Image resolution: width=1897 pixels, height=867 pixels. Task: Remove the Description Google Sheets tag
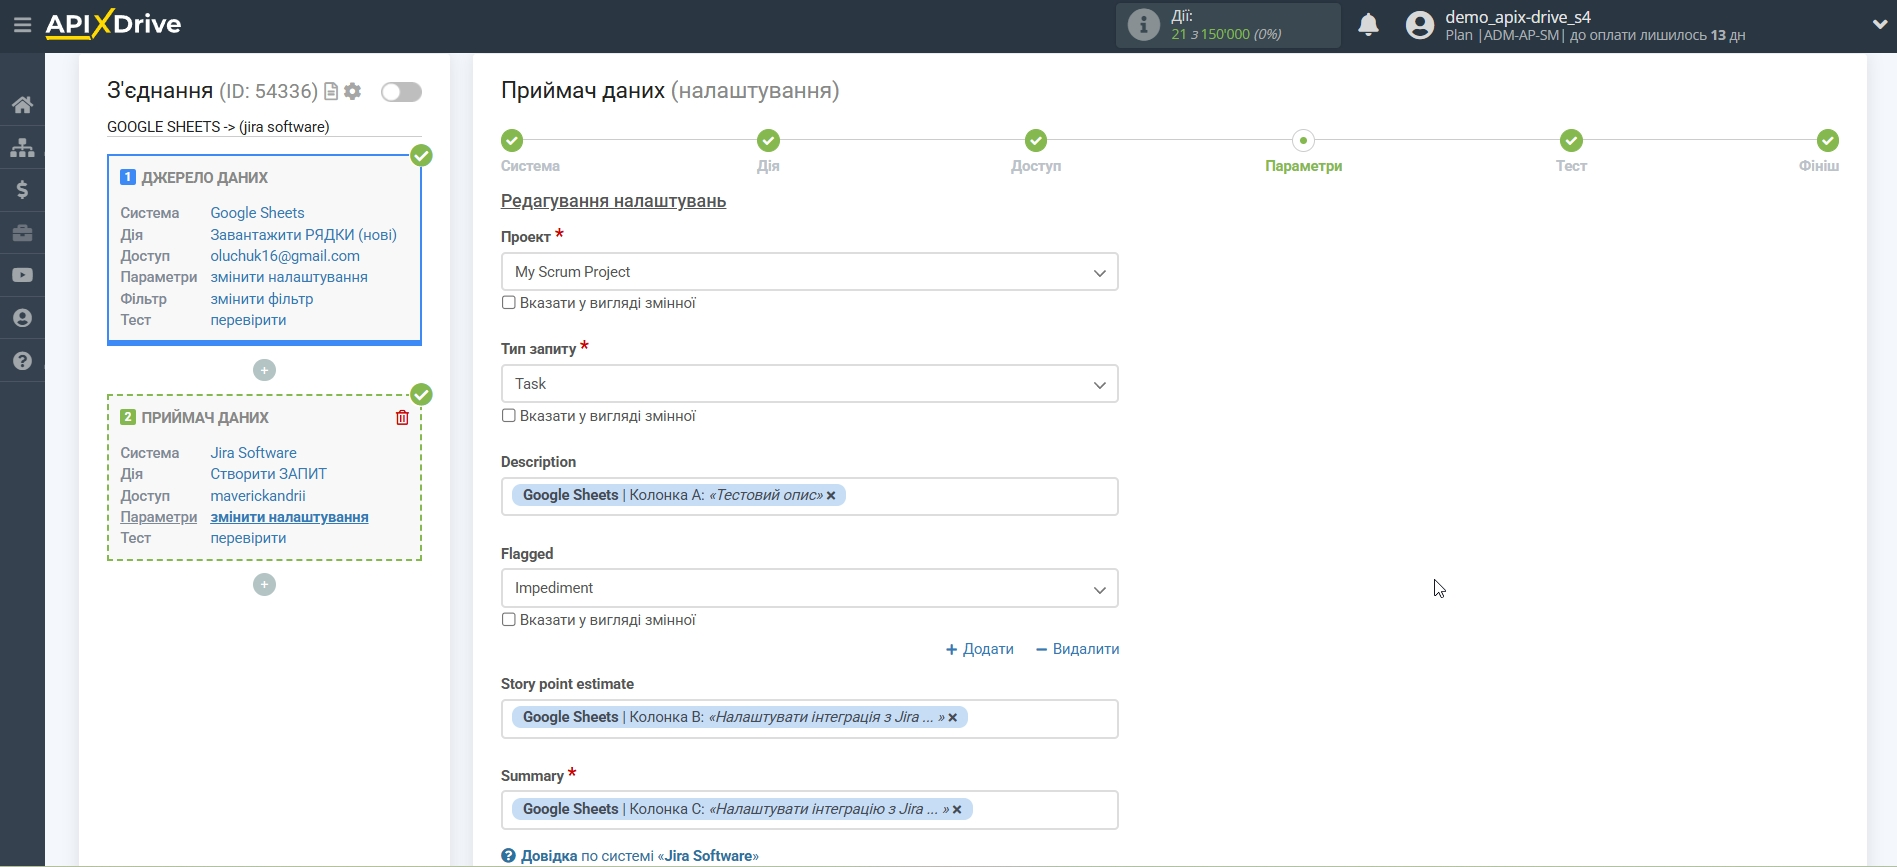[x=831, y=496]
